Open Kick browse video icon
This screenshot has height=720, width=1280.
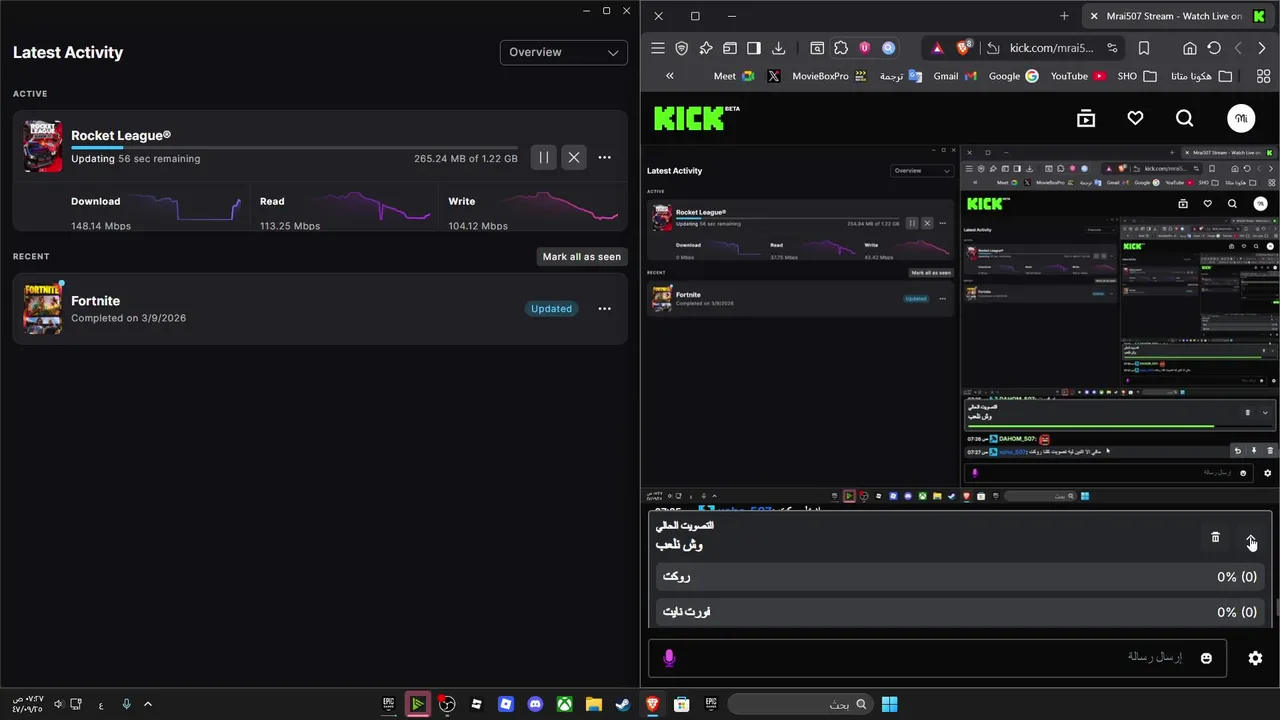tap(1086, 118)
